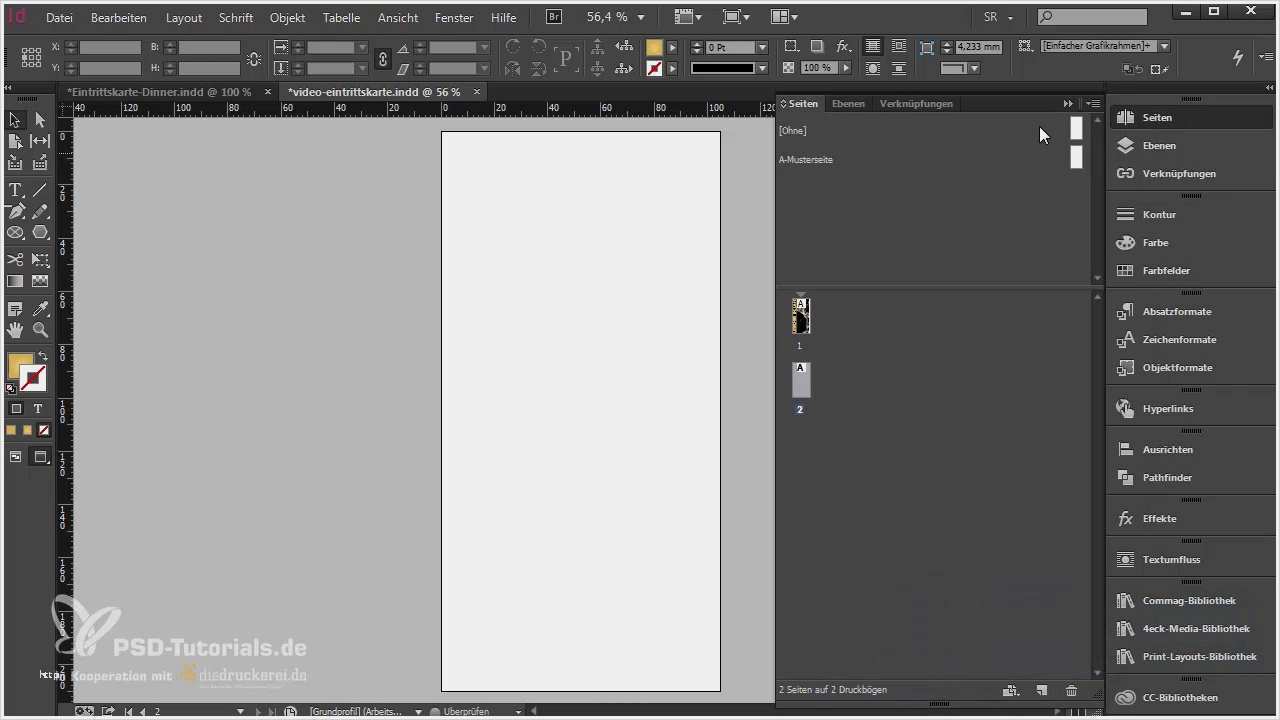Activate the Hand tool
The width and height of the screenshot is (1280, 720).
[x=15, y=330]
